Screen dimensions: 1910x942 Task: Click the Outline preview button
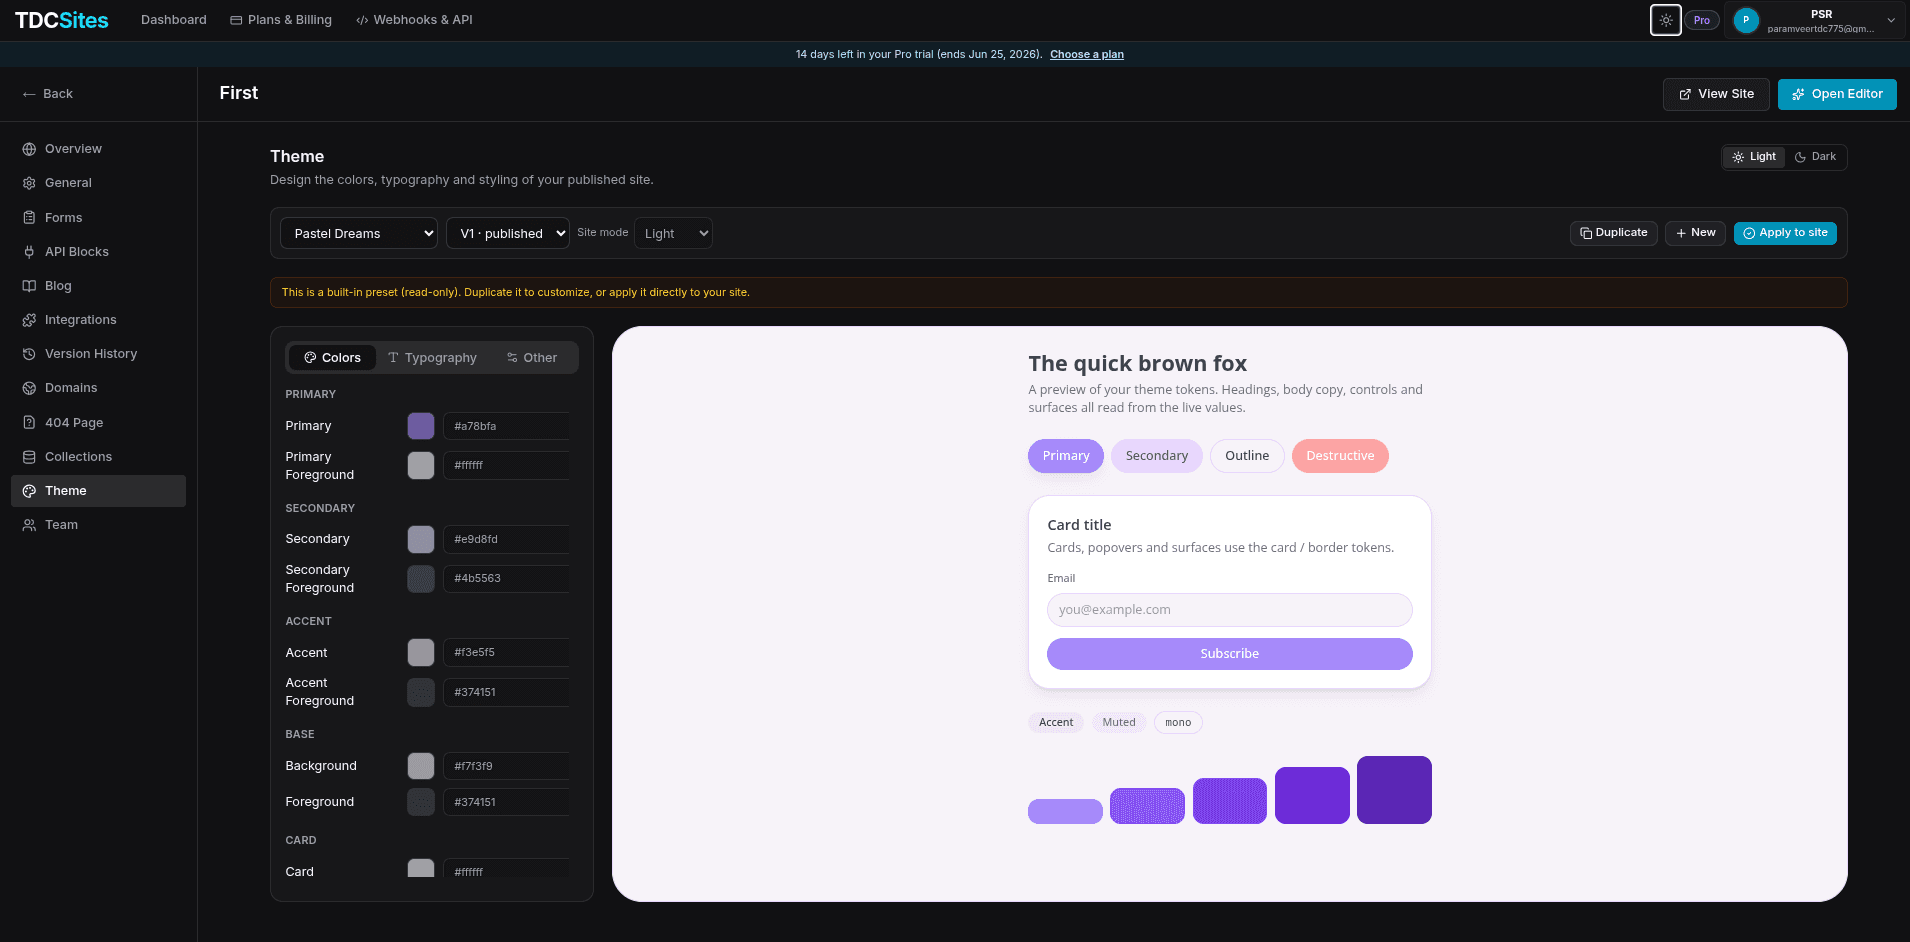click(1247, 456)
